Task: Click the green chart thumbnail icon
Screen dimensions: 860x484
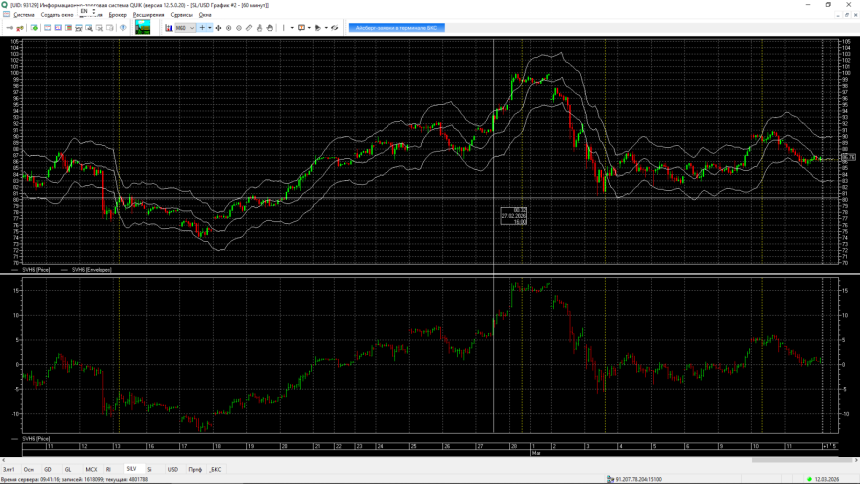Action: [142, 28]
